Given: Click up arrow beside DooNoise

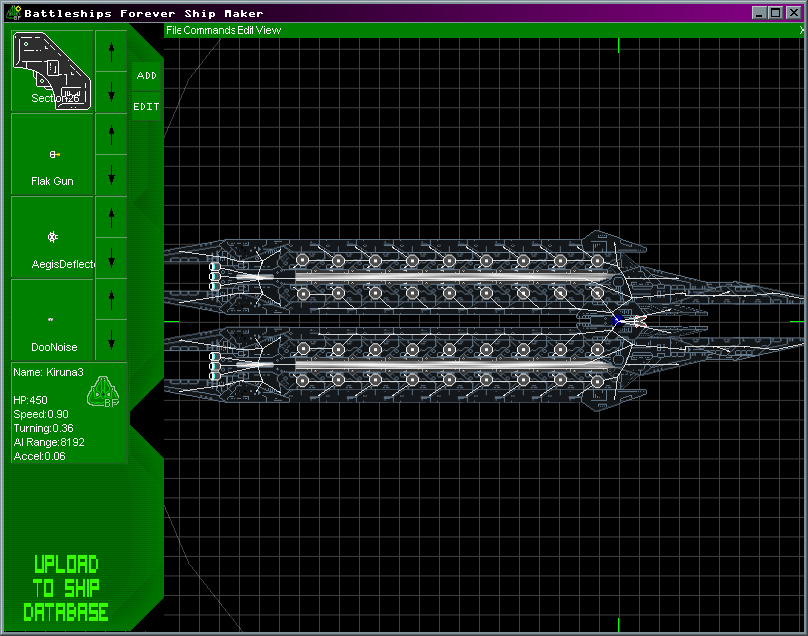Looking at the screenshot, I should (111, 299).
